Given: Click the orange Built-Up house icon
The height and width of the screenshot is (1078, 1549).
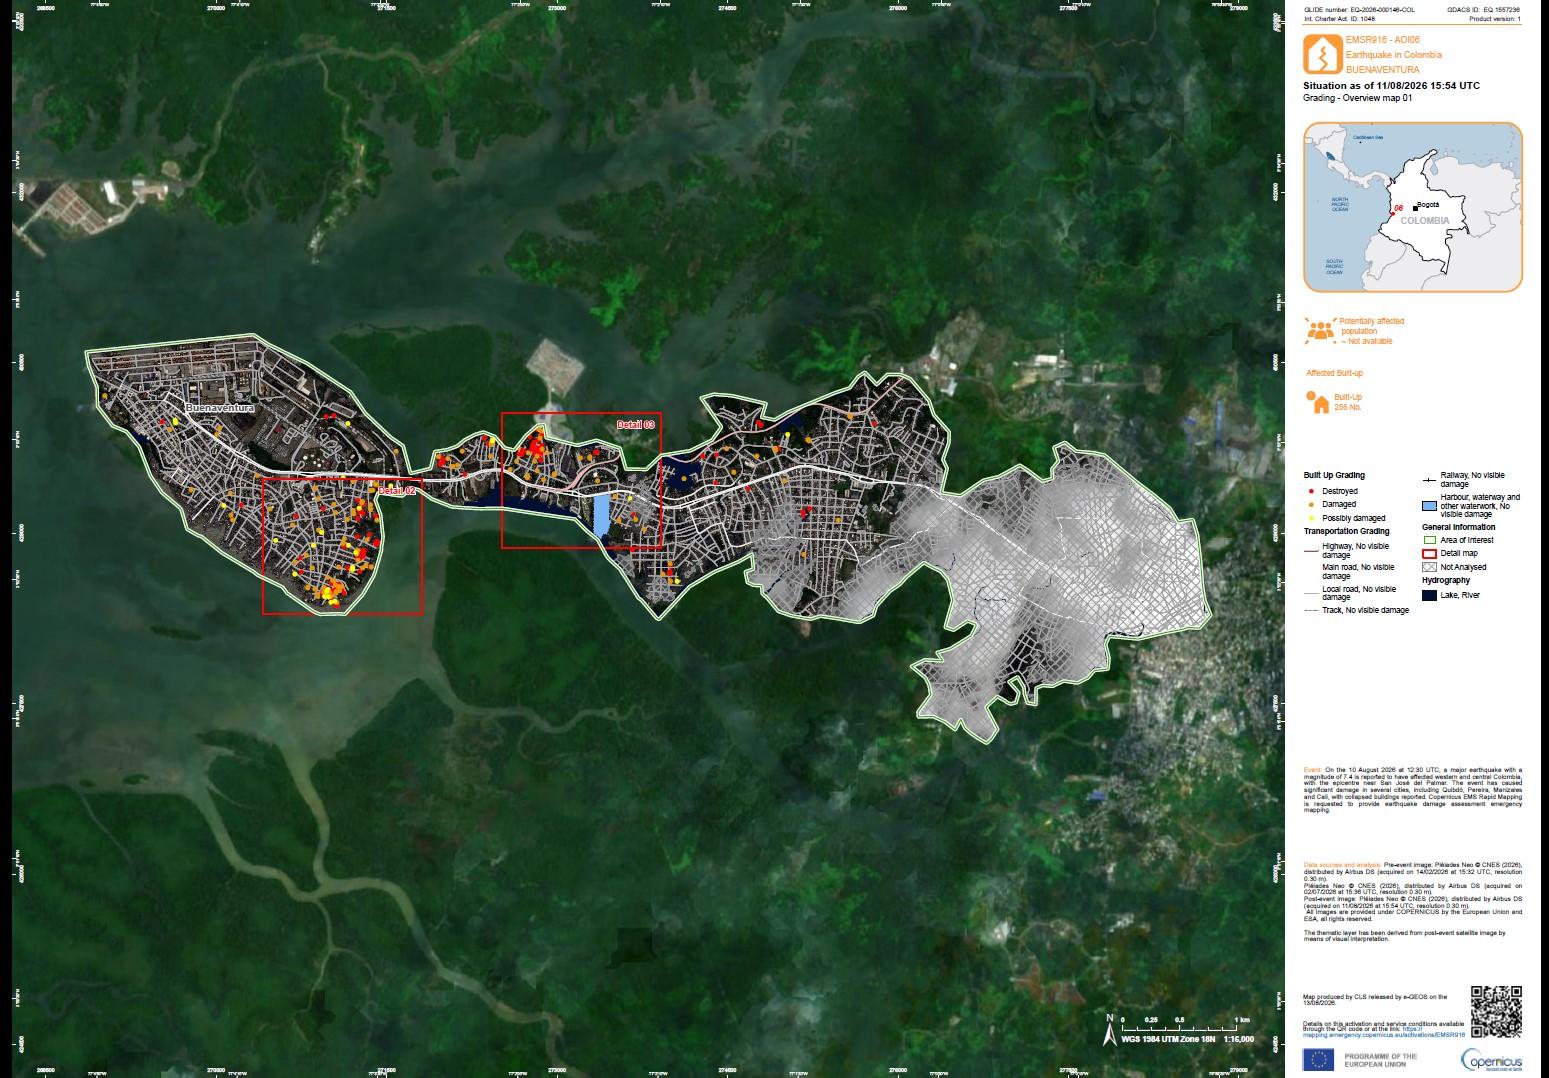Looking at the screenshot, I should point(1319,402).
